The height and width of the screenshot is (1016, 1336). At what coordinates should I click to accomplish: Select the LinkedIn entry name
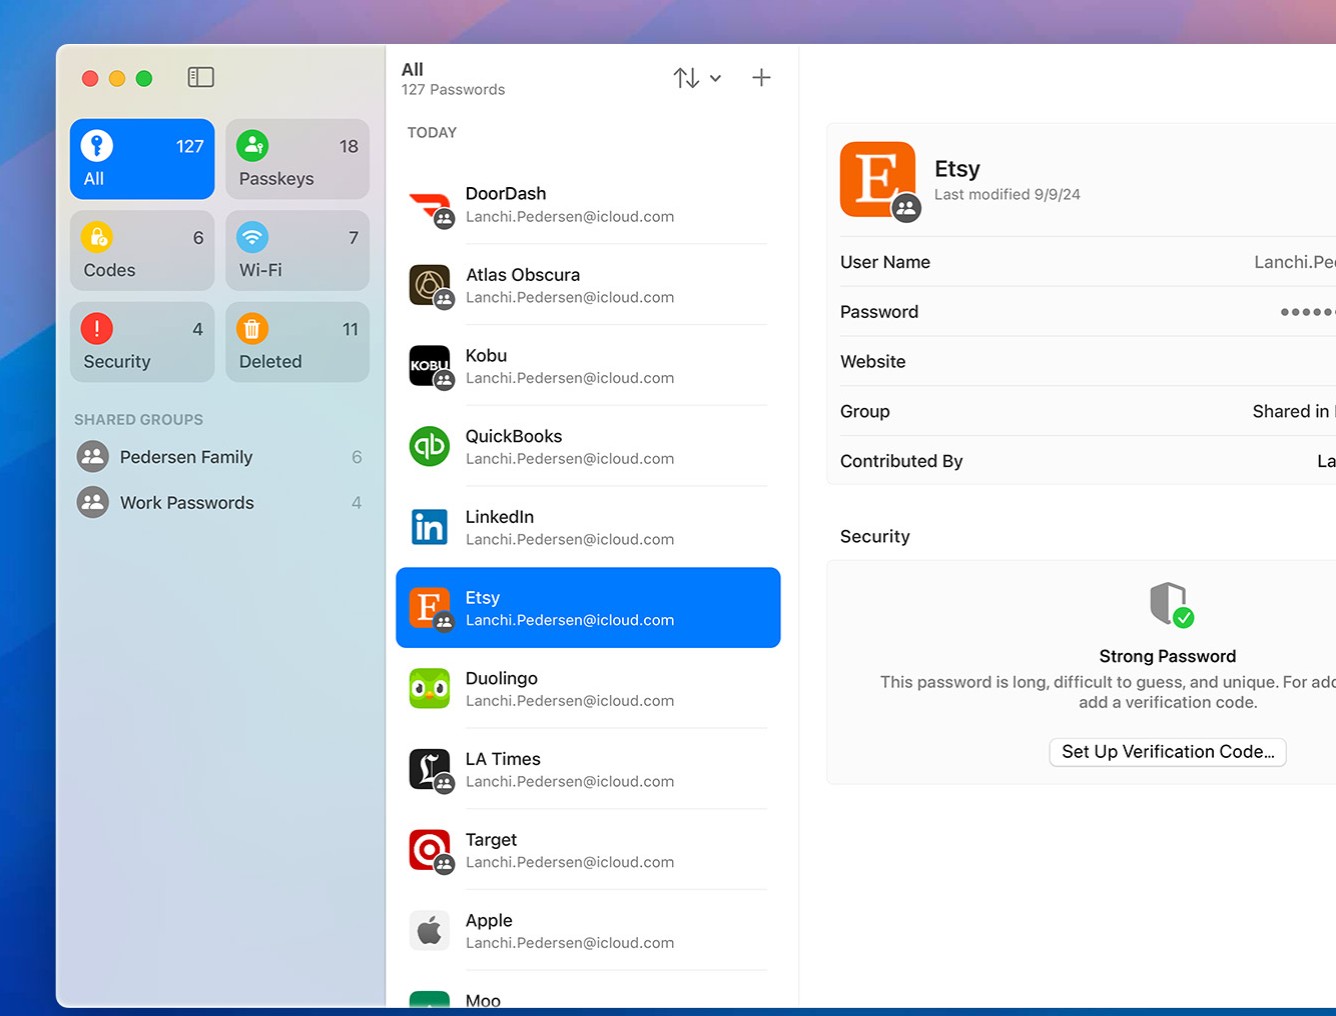500,517
